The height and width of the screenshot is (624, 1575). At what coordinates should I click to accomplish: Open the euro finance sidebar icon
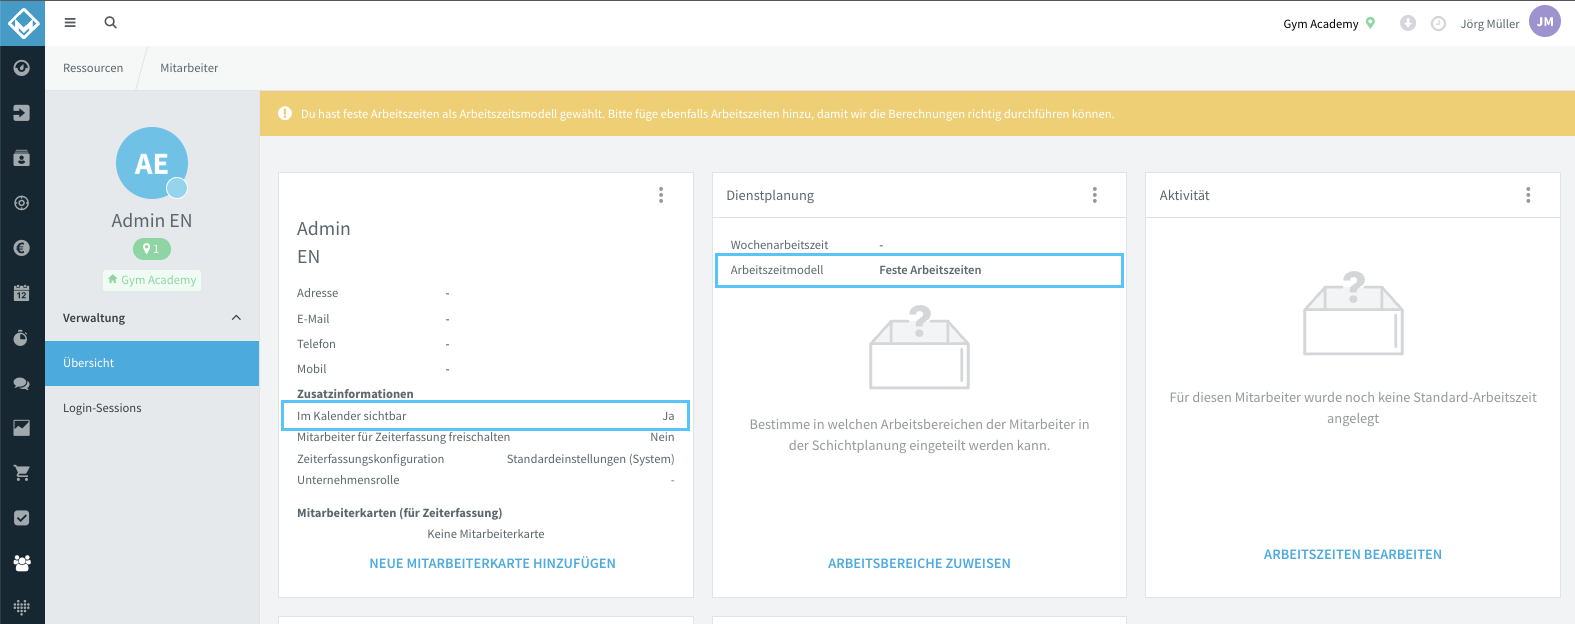pos(22,248)
